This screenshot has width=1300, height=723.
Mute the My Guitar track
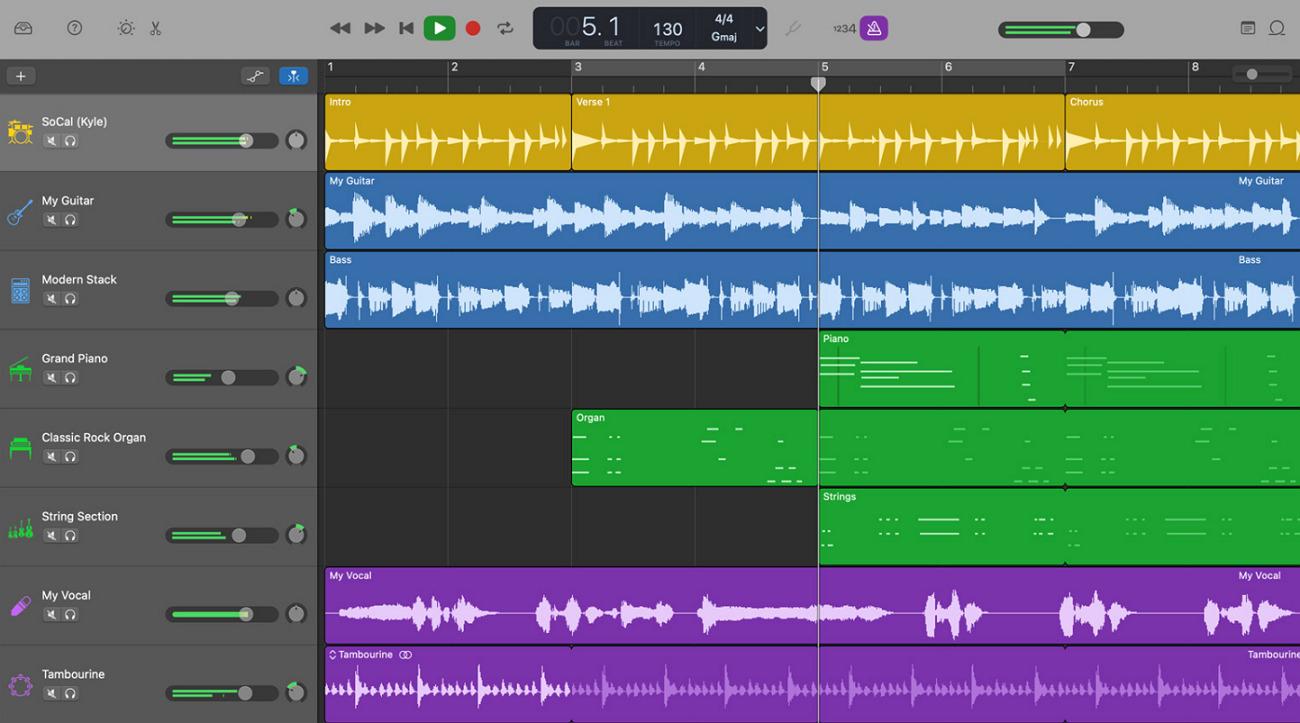click(x=51, y=220)
